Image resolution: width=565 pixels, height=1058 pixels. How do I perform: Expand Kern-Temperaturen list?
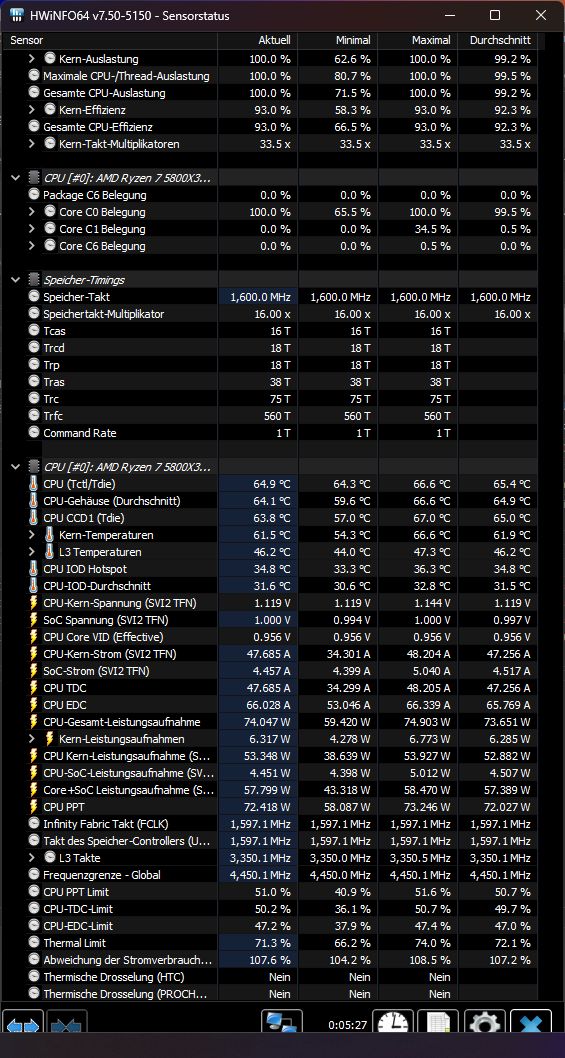[x=32, y=534]
